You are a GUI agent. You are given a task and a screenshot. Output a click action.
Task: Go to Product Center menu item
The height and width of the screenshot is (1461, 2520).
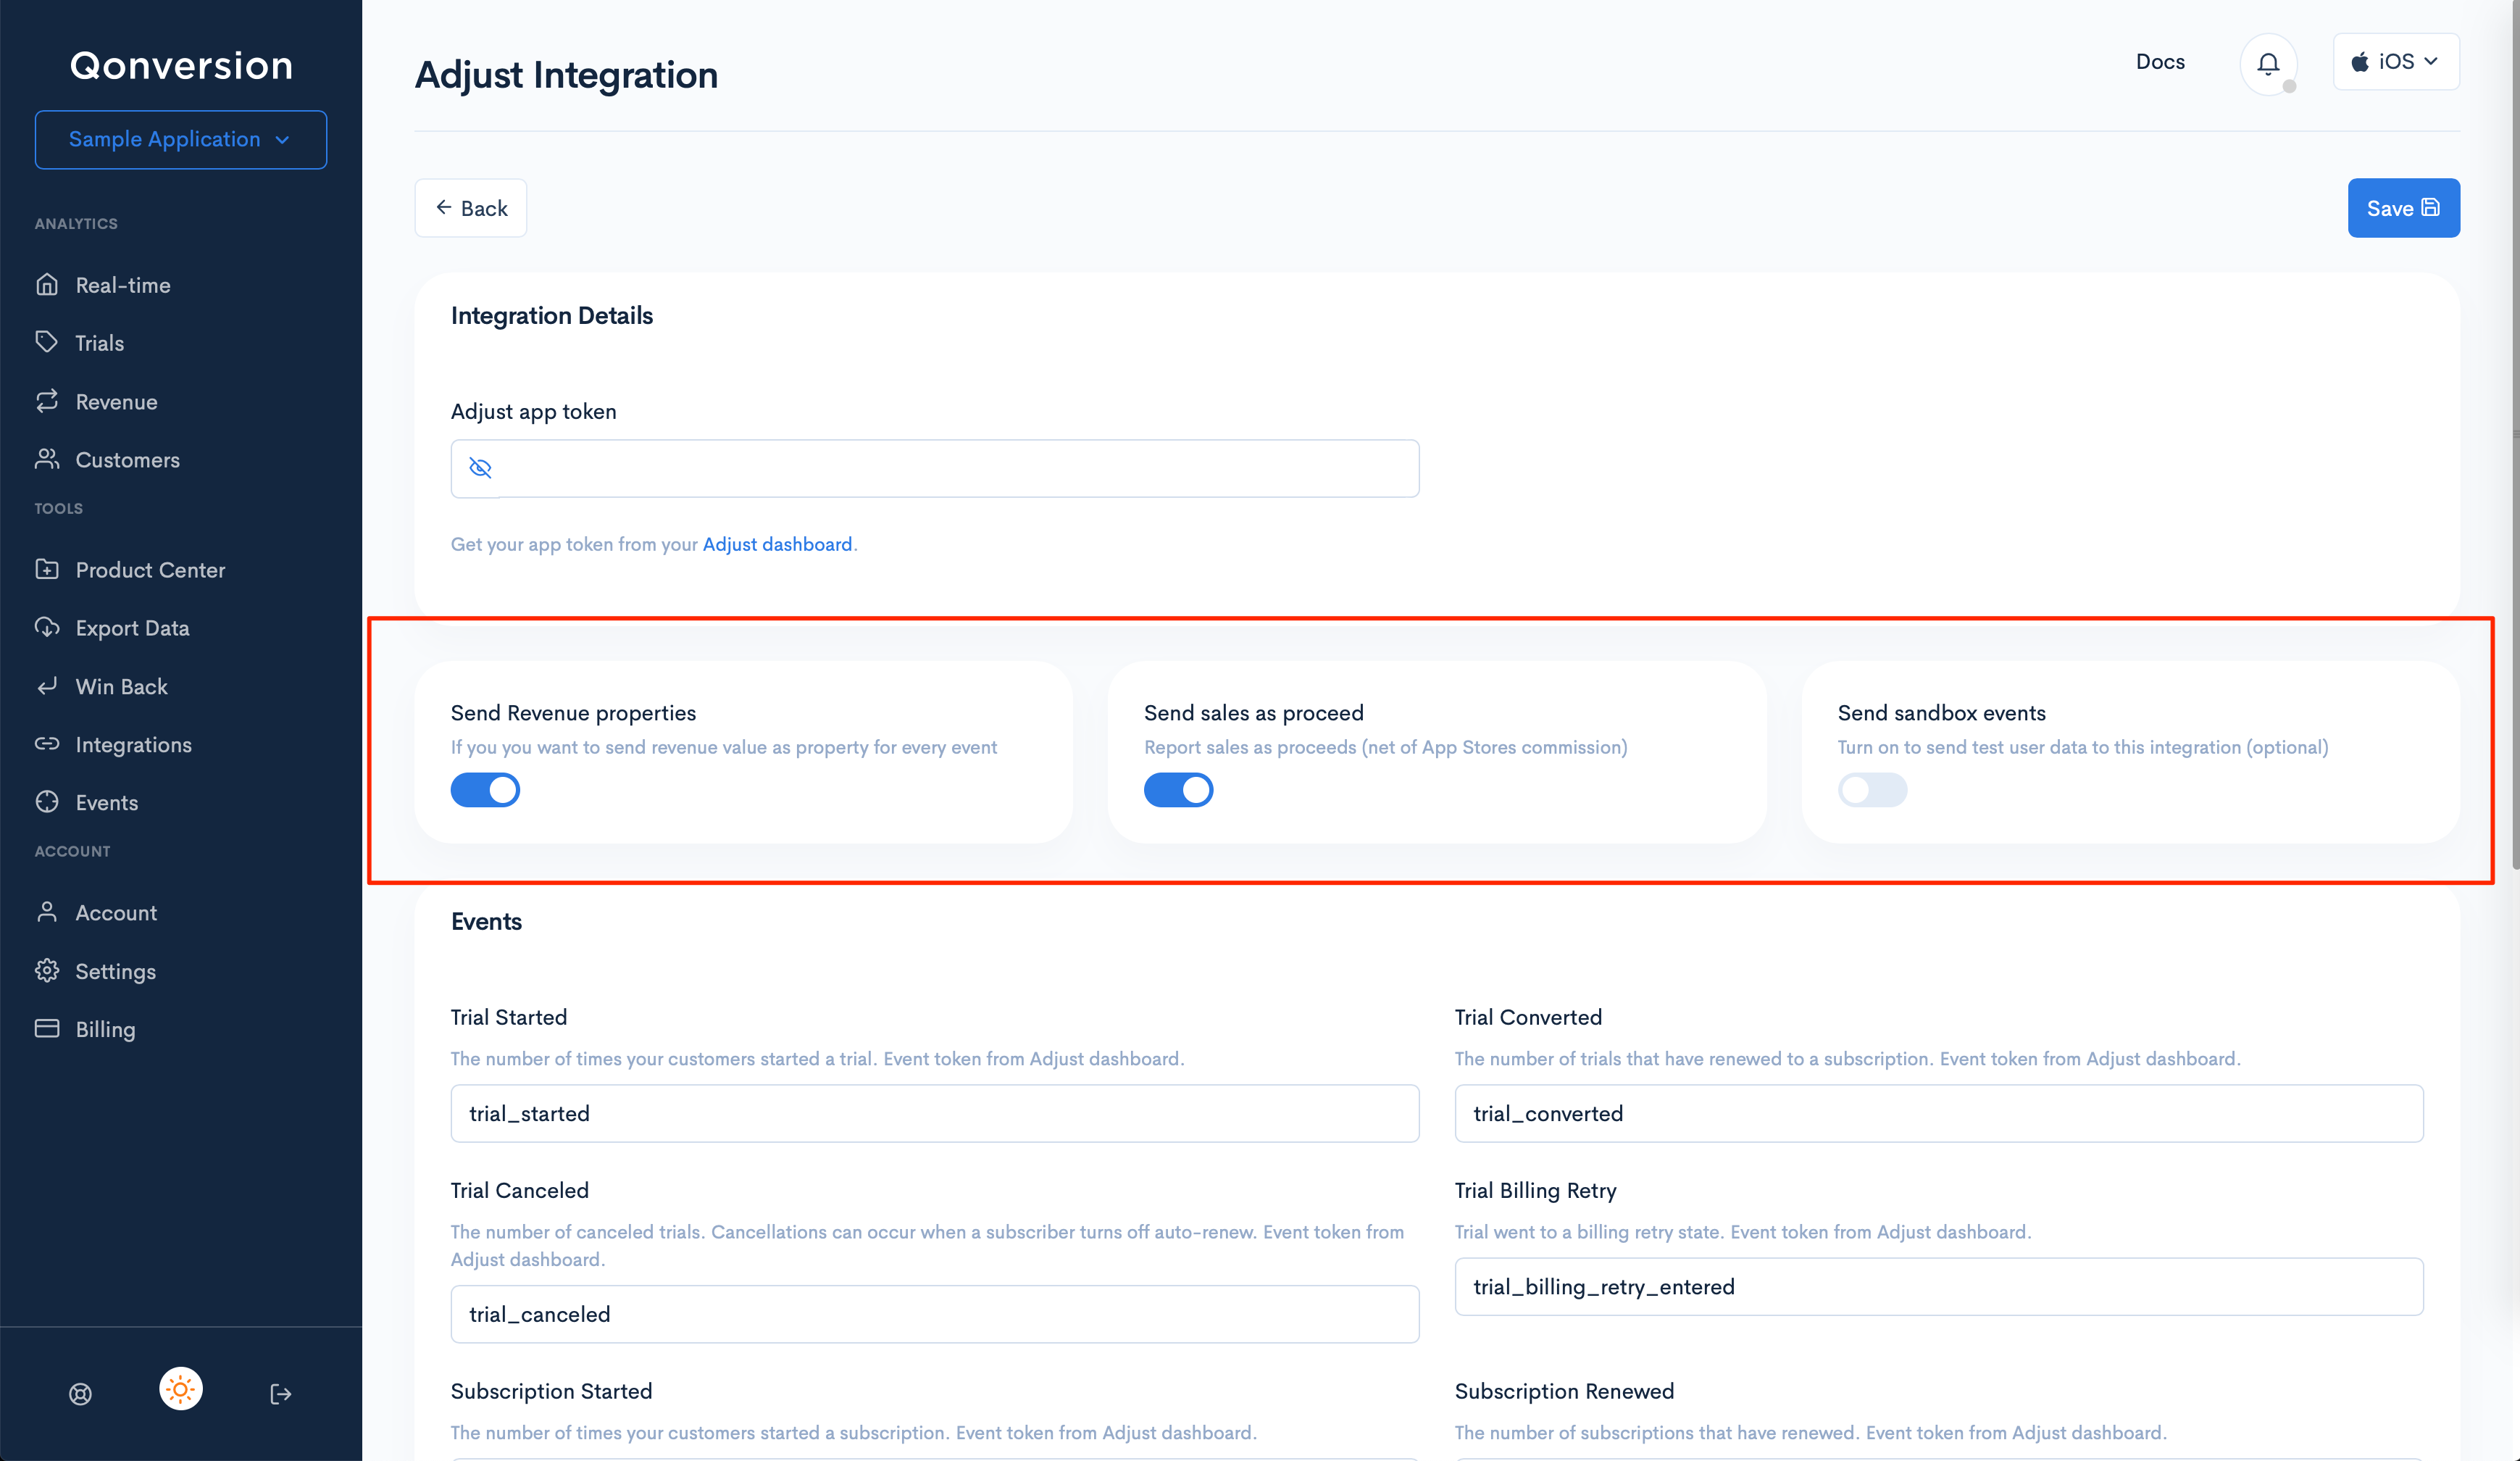click(x=150, y=570)
